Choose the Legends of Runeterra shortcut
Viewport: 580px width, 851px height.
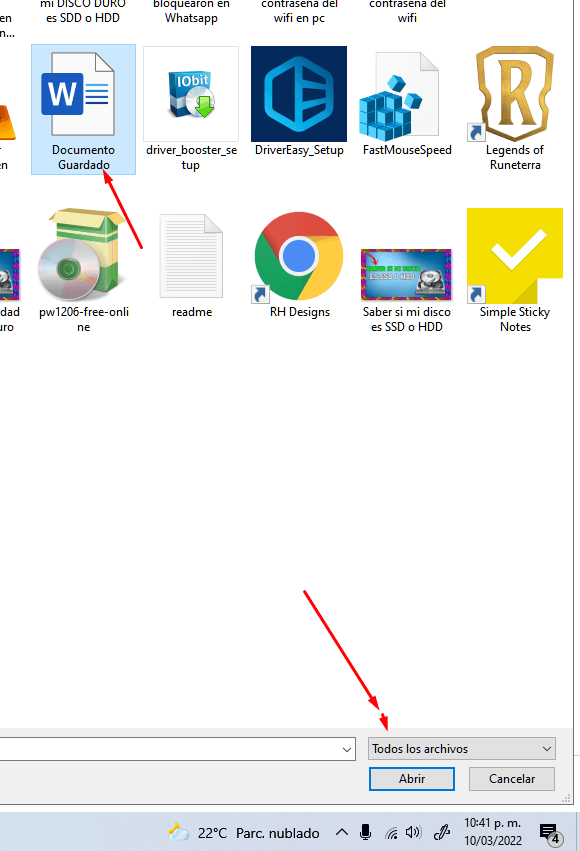tap(515, 110)
